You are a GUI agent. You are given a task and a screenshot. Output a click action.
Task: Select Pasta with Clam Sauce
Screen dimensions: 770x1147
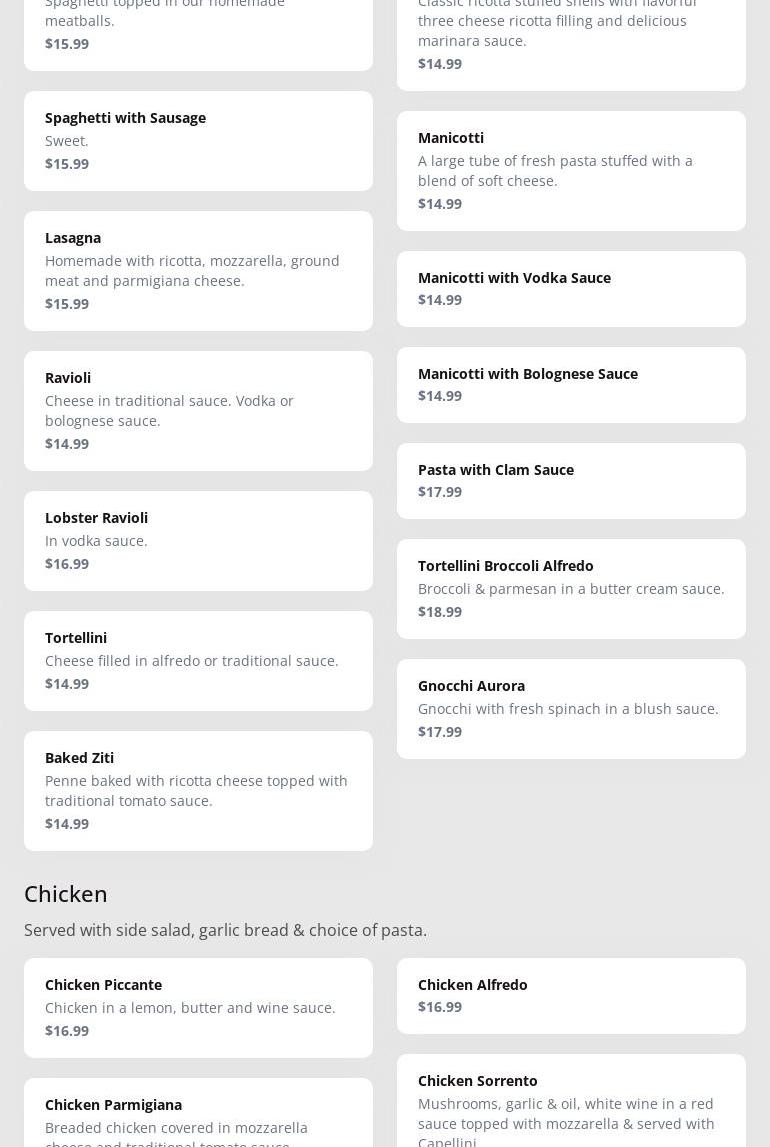click(x=571, y=480)
